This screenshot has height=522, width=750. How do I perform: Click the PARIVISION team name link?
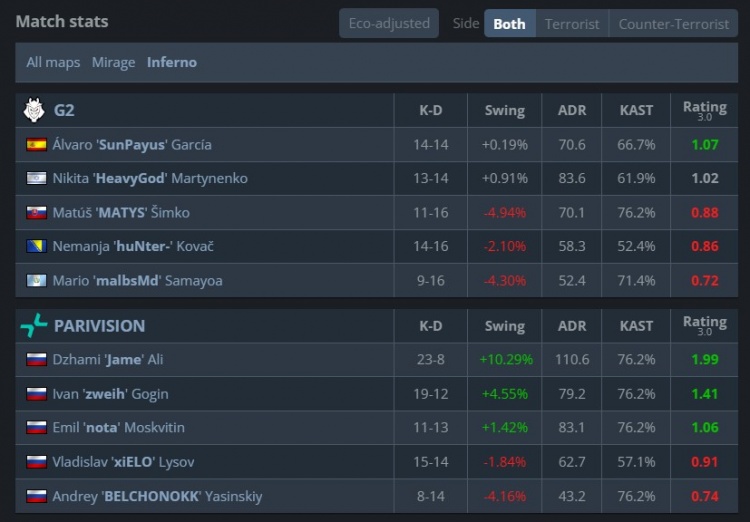click(99, 325)
